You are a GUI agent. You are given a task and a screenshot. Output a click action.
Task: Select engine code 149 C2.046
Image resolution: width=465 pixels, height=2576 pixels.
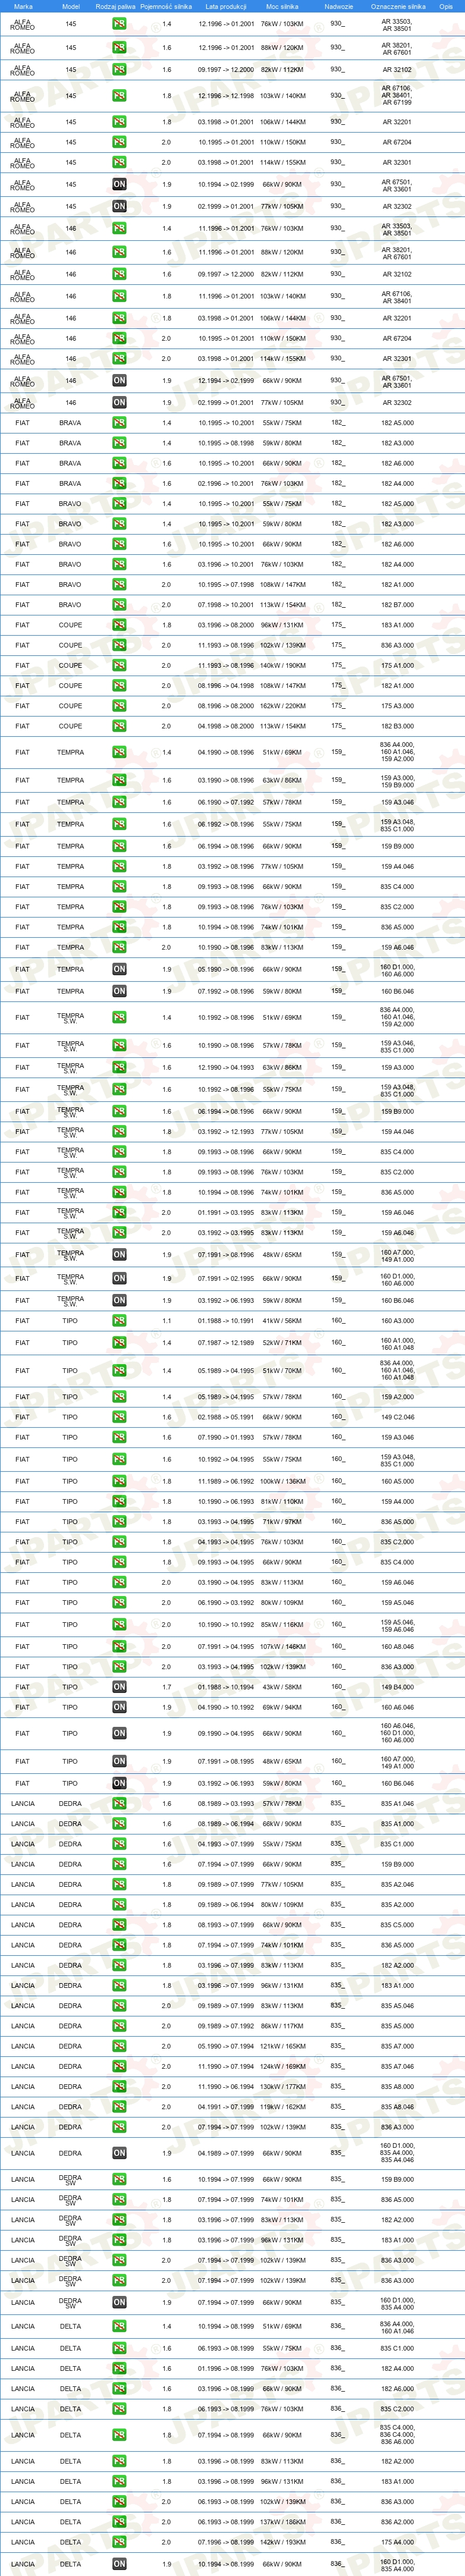[x=397, y=1417]
